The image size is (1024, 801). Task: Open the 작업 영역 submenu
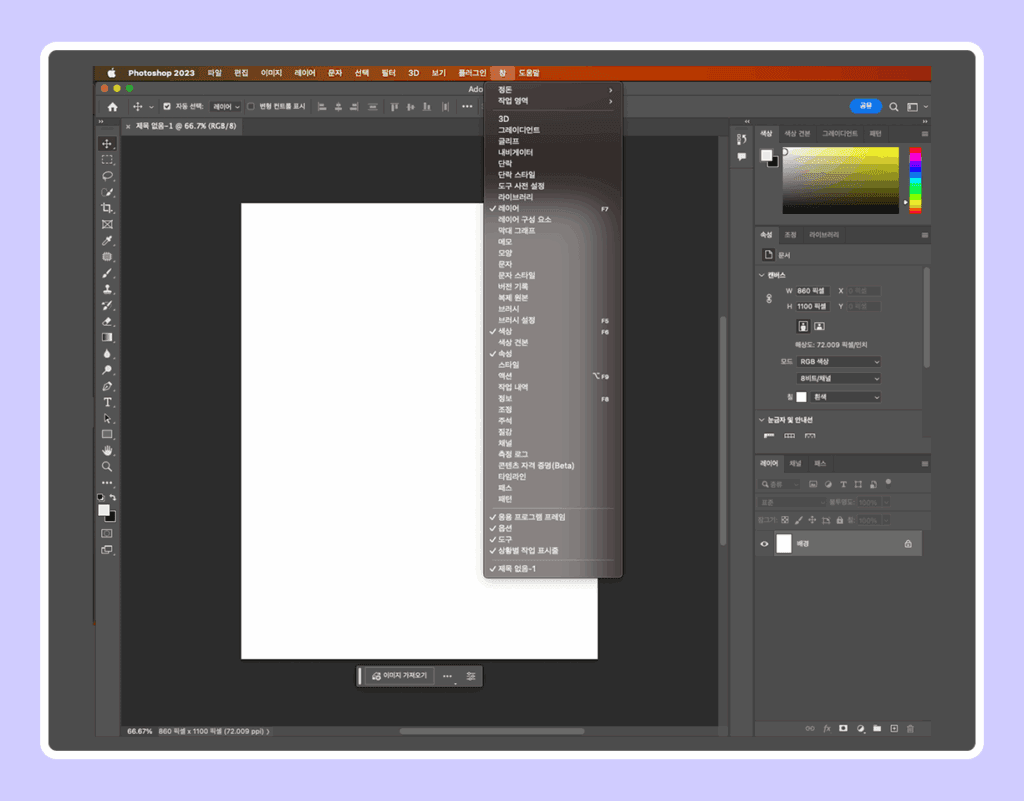pos(552,101)
